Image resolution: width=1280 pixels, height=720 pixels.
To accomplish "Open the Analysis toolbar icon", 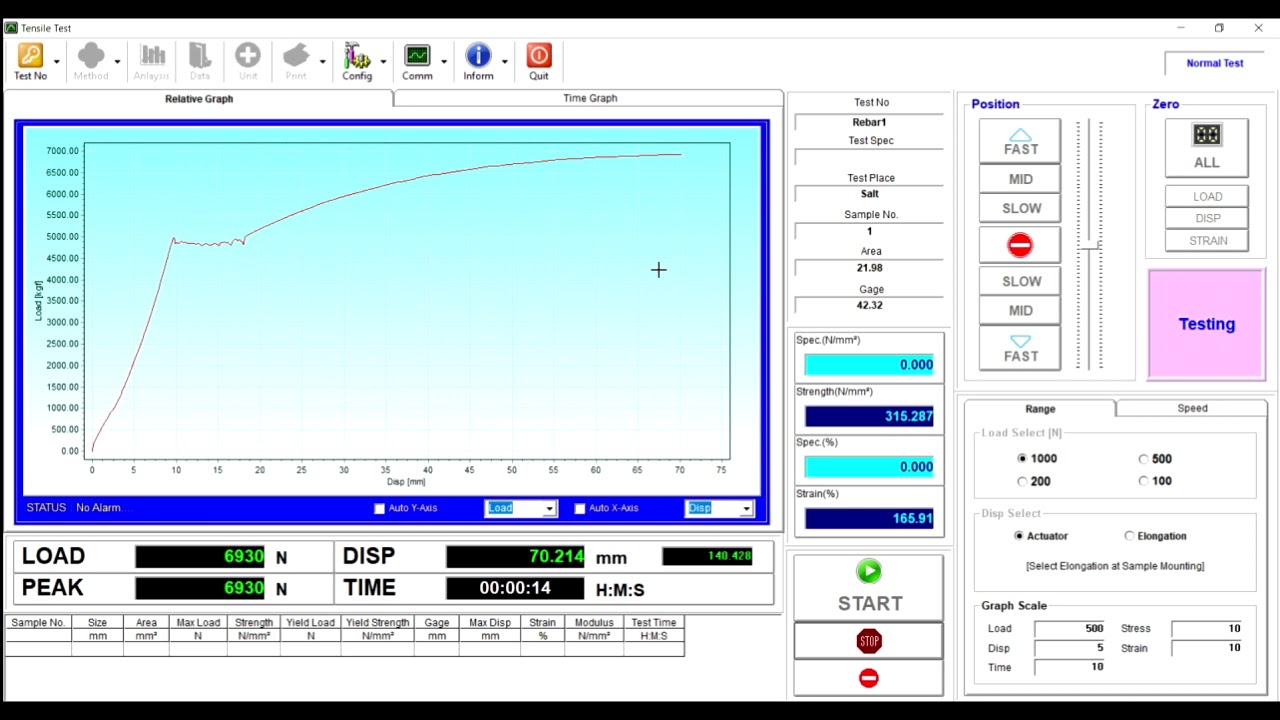I will 151,62.
